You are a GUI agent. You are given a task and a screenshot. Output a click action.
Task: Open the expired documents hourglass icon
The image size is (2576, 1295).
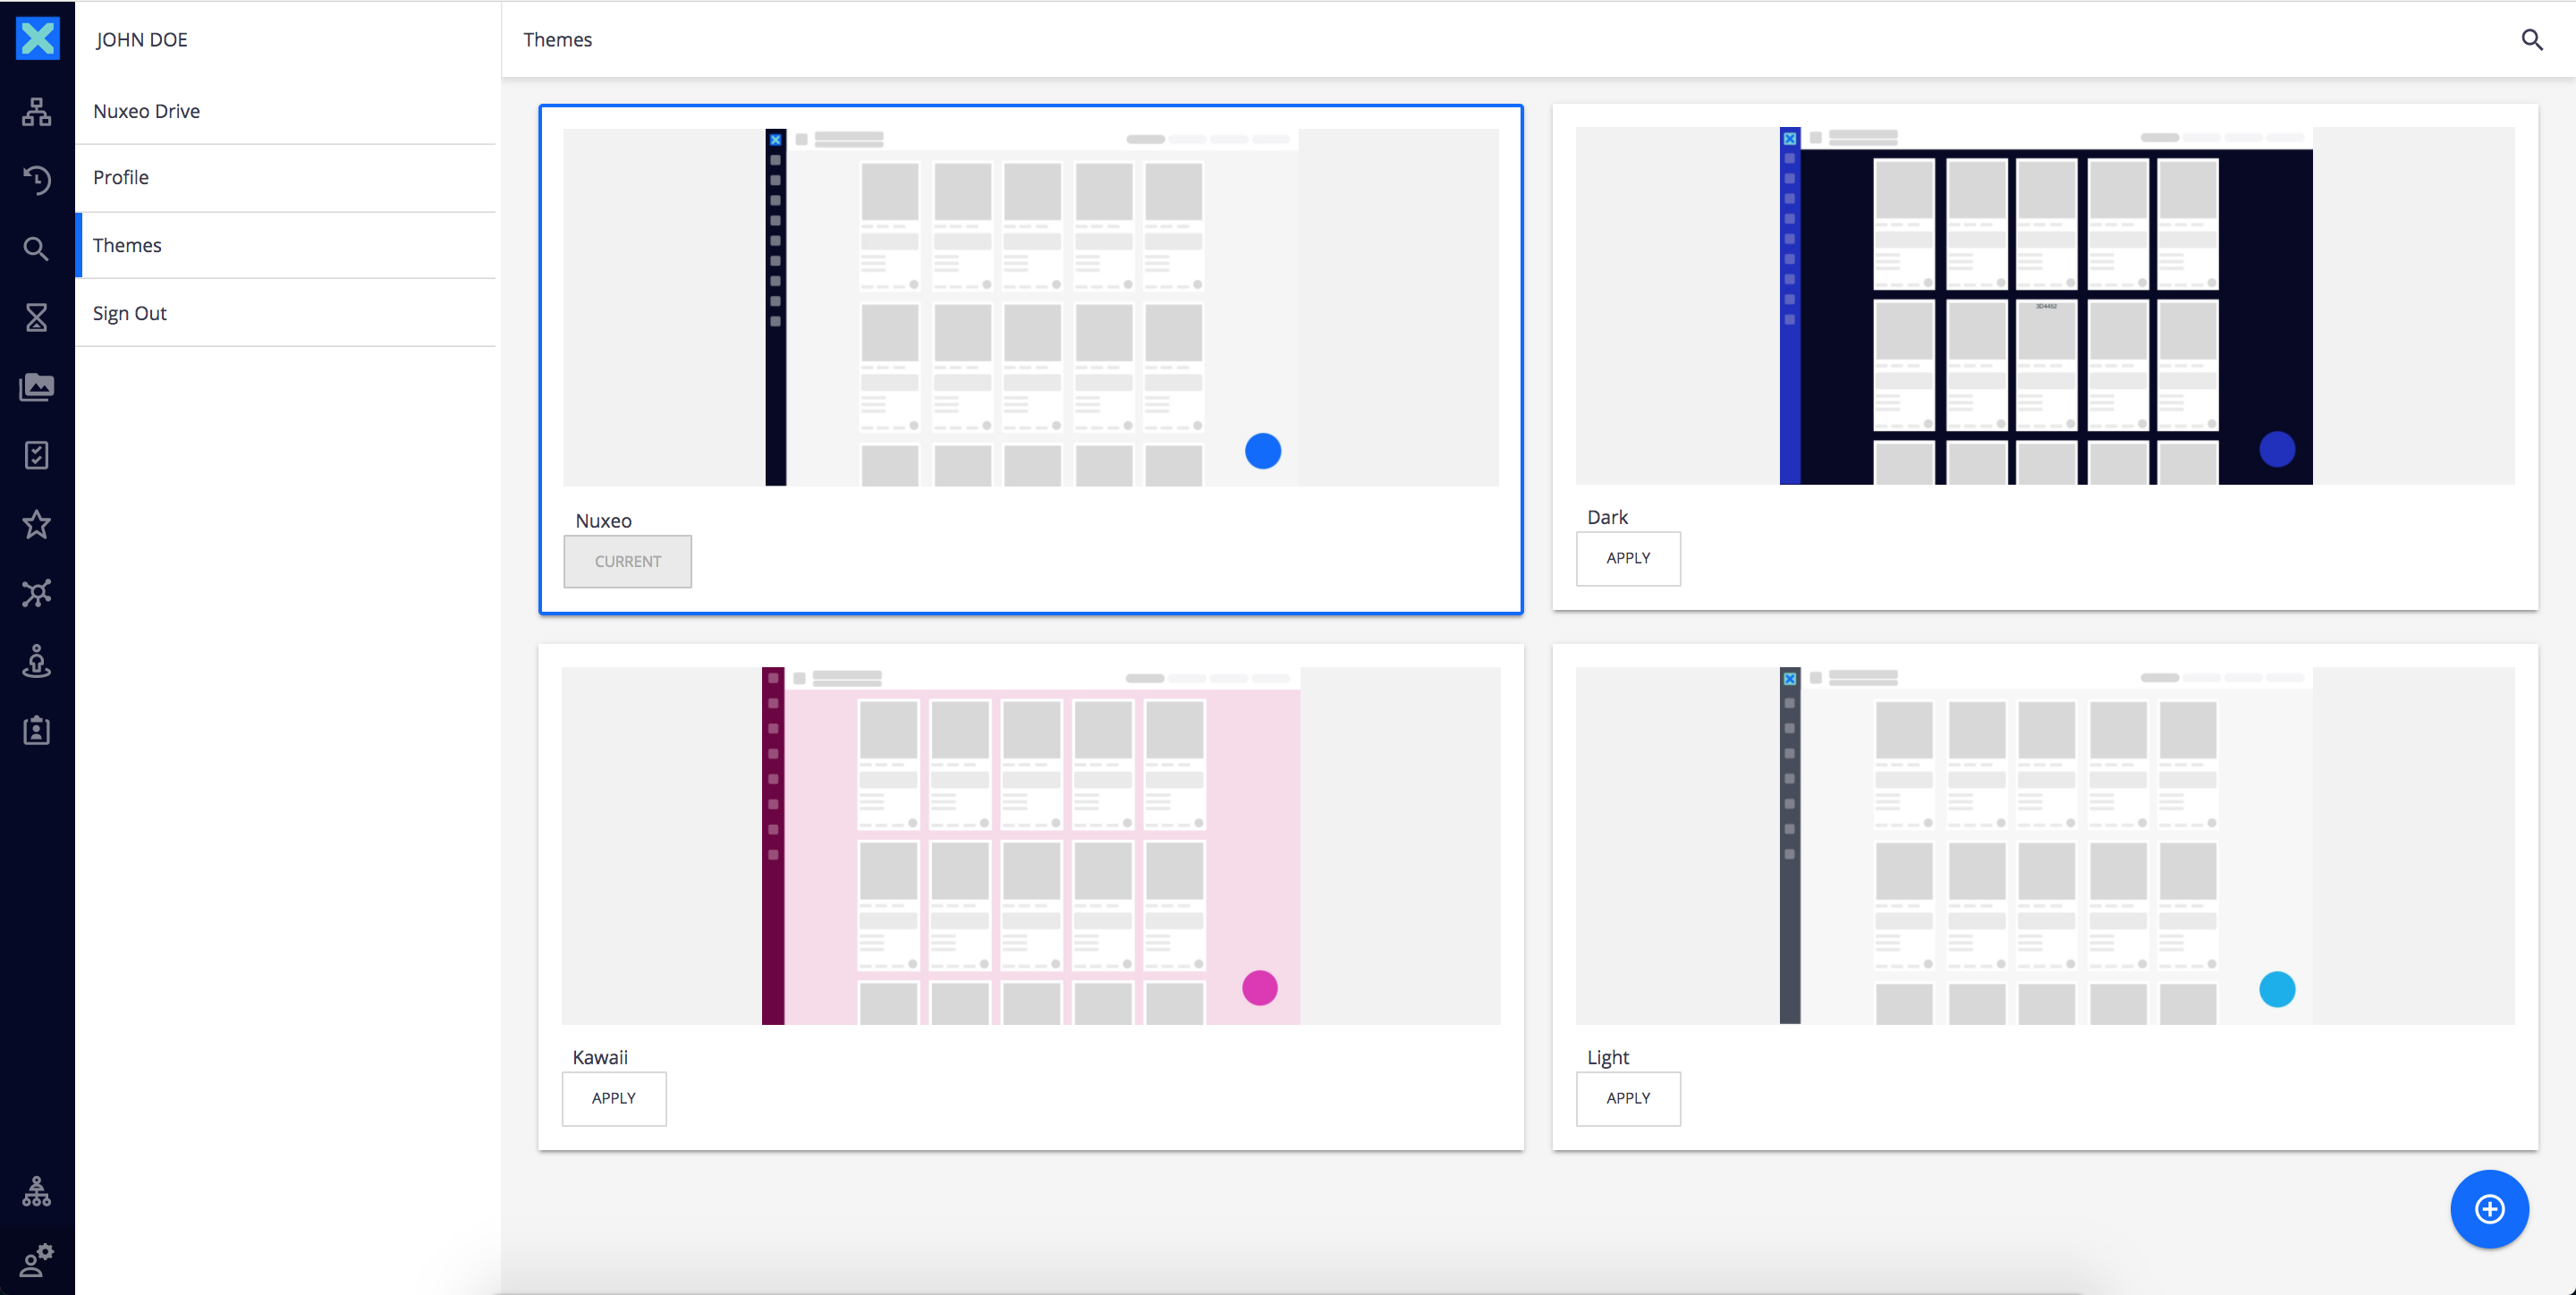37,318
